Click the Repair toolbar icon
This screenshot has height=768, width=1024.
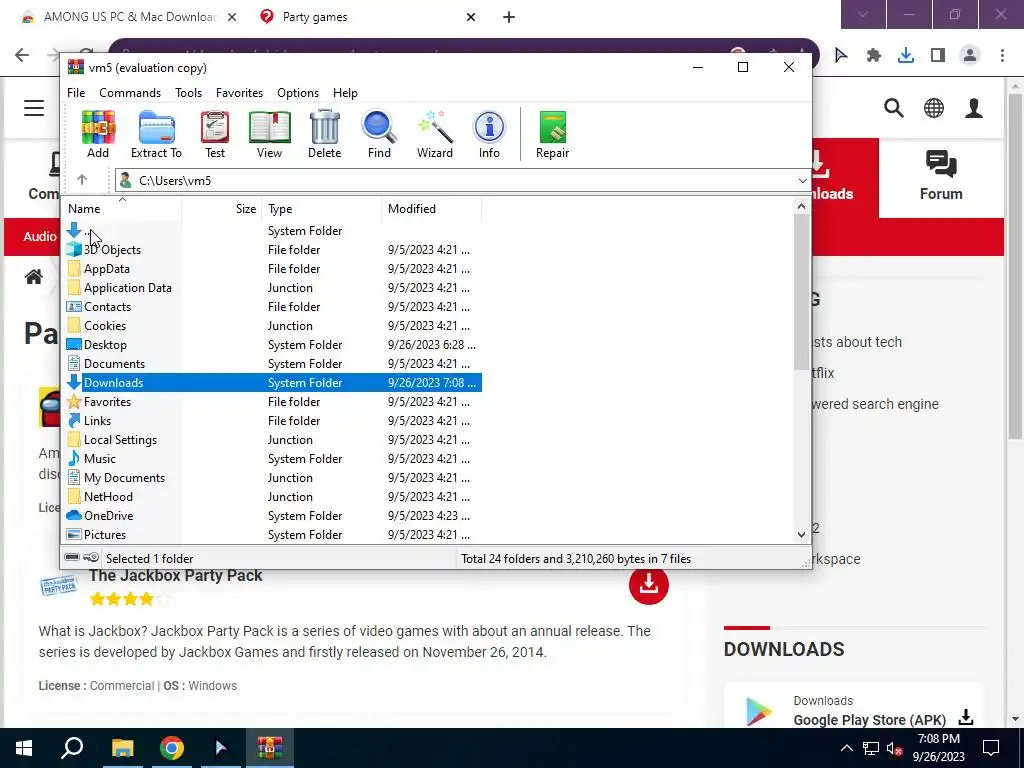coord(552,135)
